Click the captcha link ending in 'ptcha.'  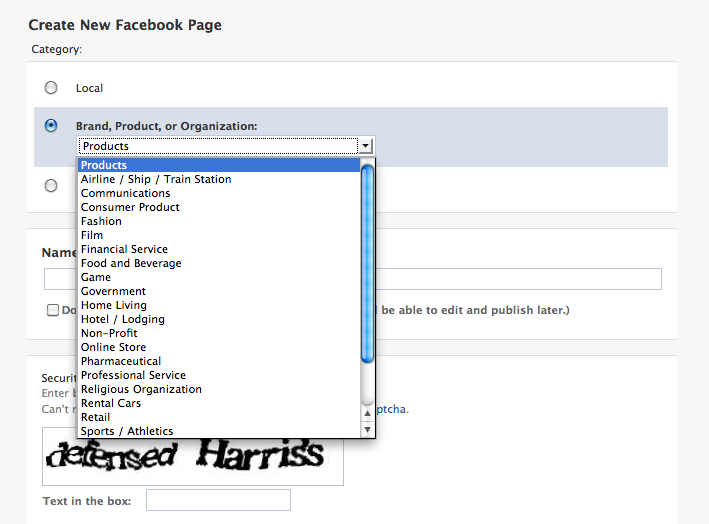pyautogui.click(x=392, y=409)
